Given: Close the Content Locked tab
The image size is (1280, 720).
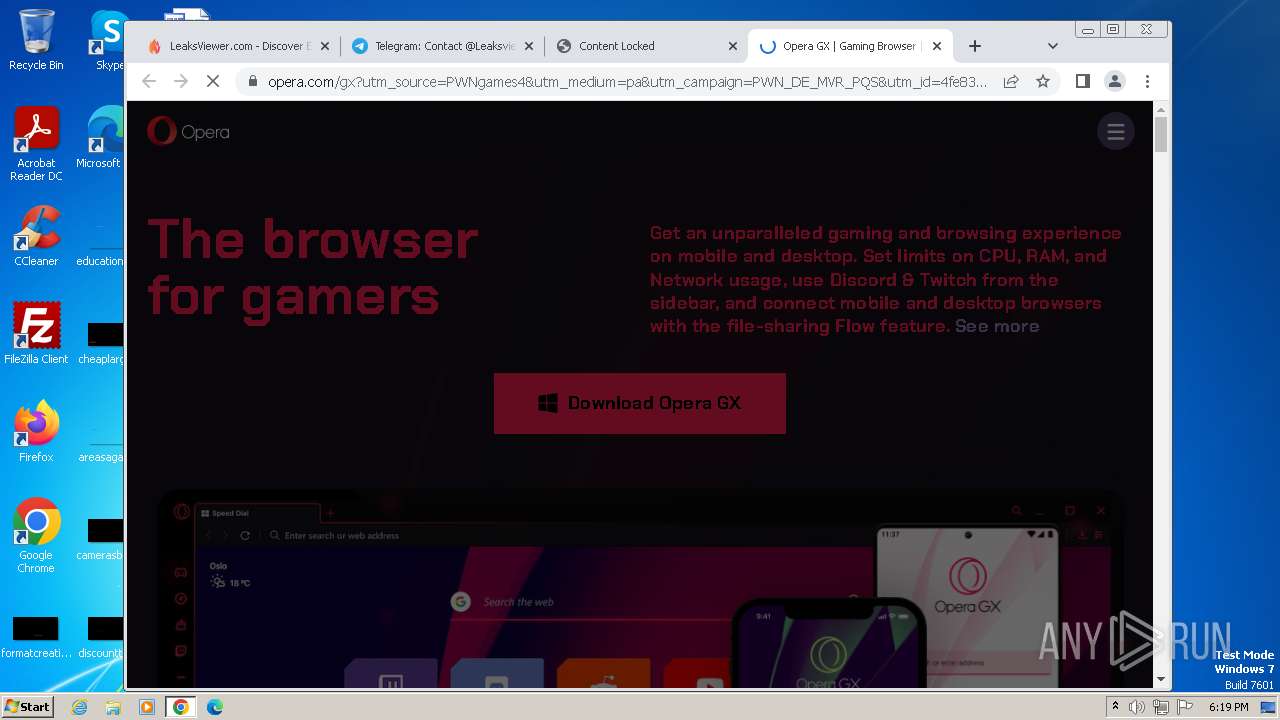Looking at the screenshot, I should (733, 46).
